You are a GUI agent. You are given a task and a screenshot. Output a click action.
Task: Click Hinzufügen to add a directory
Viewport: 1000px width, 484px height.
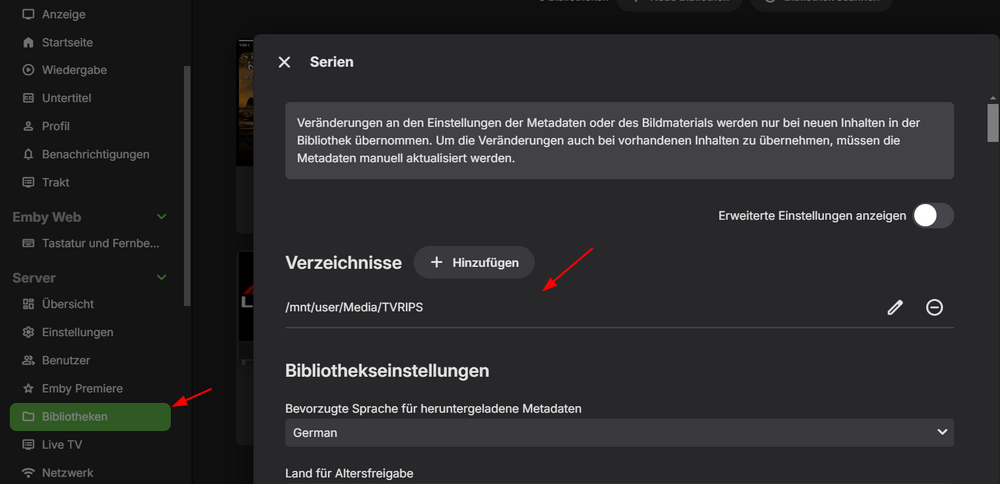474,262
